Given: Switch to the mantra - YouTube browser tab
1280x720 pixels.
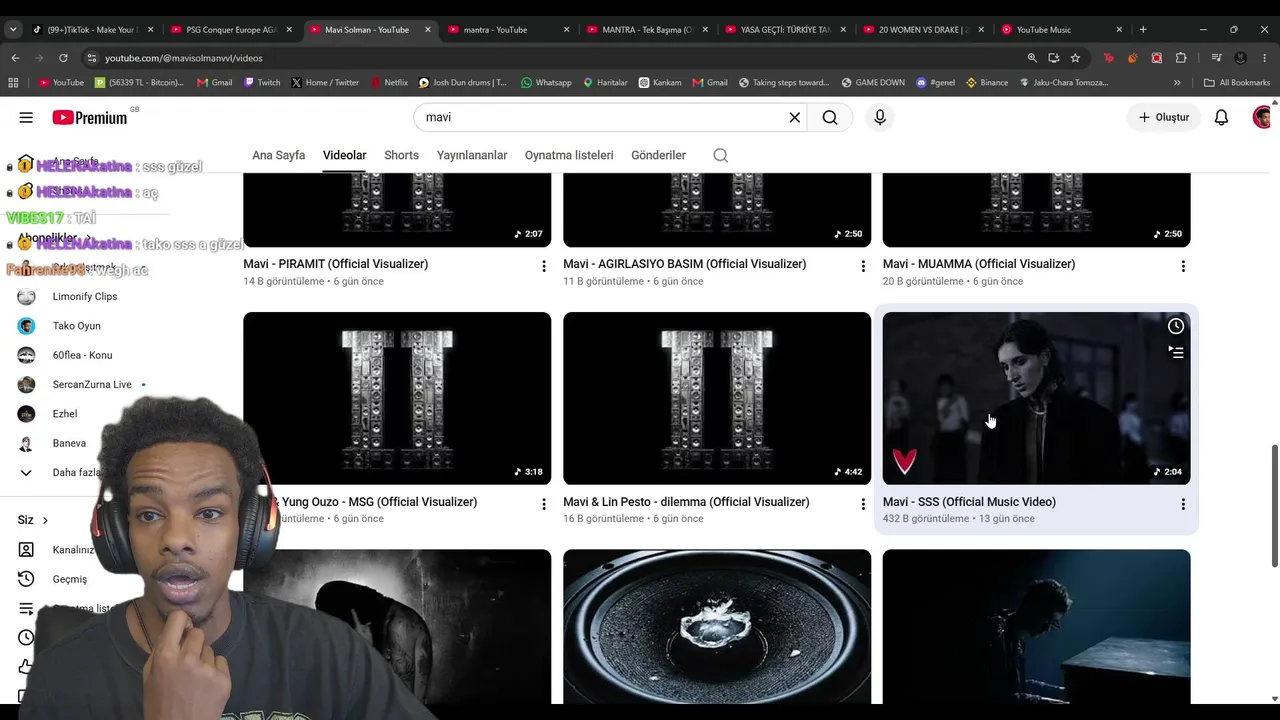Looking at the screenshot, I should (x=508, y=29).
